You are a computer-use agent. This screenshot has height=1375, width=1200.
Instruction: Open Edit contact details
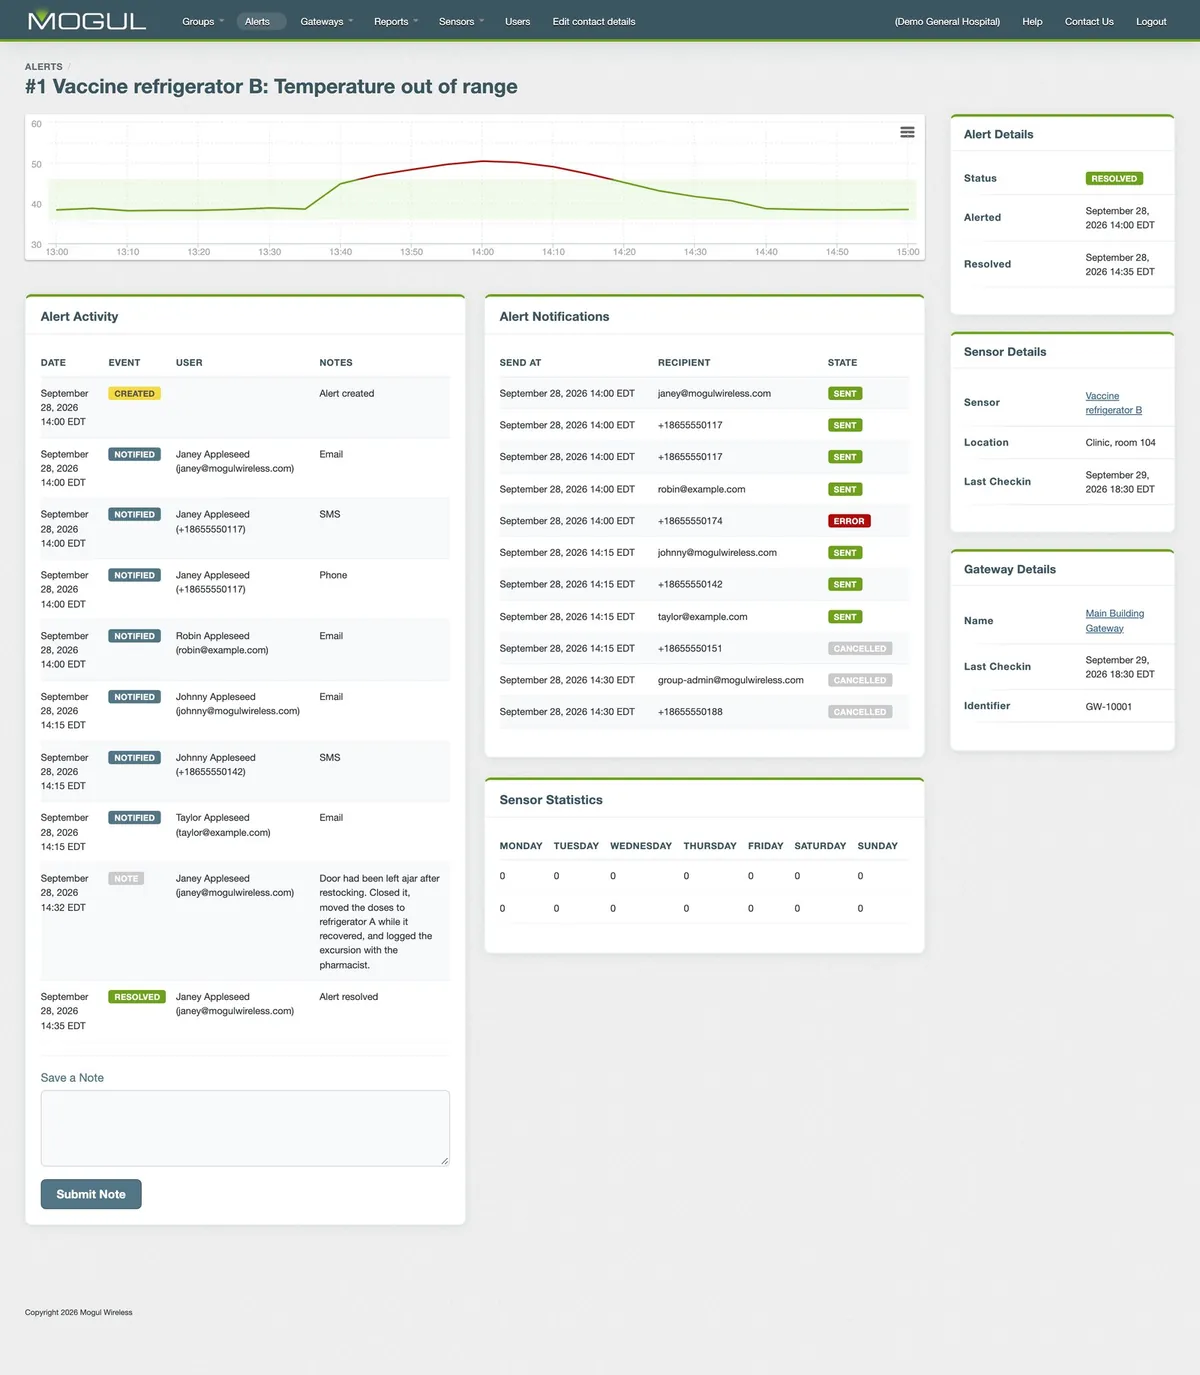click(594, 21)
